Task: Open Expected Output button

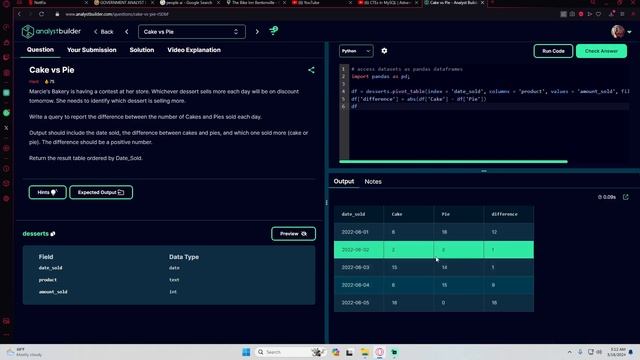Action: coord(101,192)
